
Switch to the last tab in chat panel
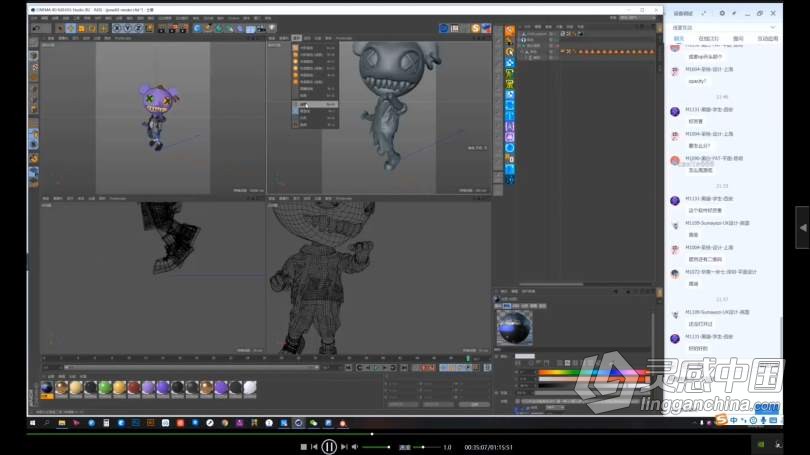coord(768,39)
